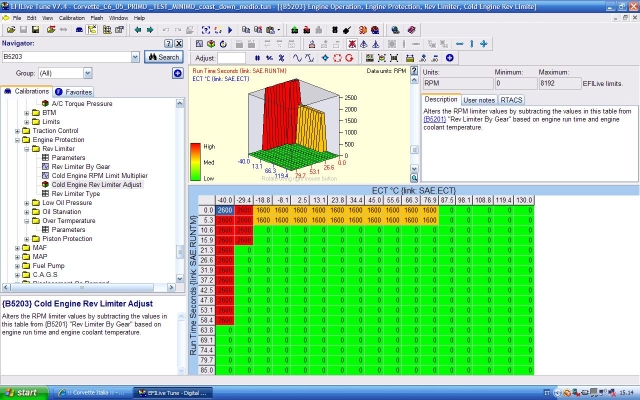This screenshot has width=640, height=400.
Task: Open the File menu
Action: (x=17, y=18)
